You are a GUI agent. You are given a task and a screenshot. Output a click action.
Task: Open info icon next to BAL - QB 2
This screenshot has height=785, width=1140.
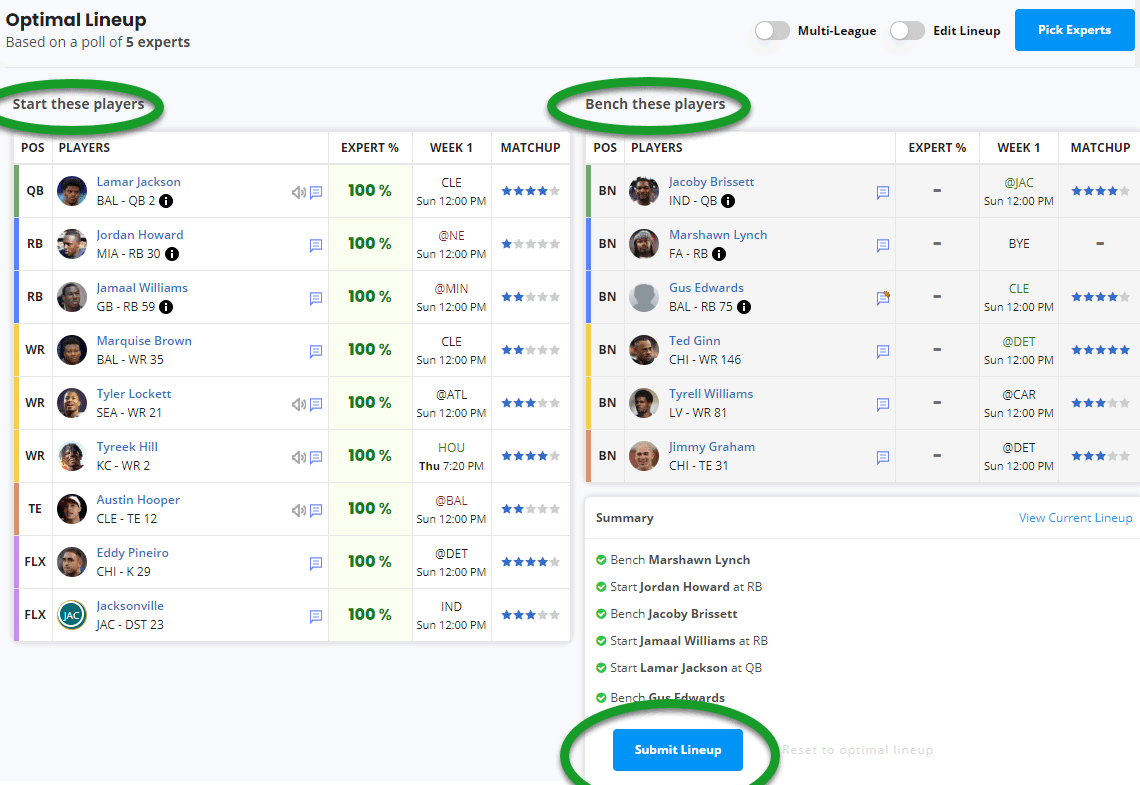[x=166, y=201]
